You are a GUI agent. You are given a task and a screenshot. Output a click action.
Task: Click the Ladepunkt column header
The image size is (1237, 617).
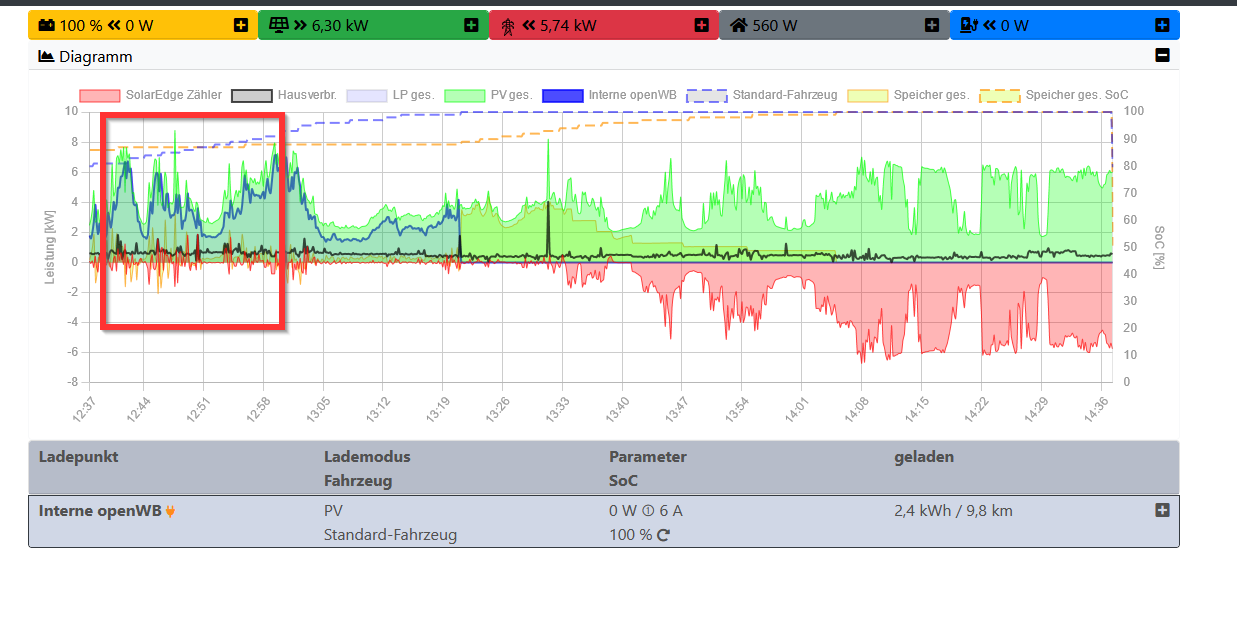click(x=78, y=457)
